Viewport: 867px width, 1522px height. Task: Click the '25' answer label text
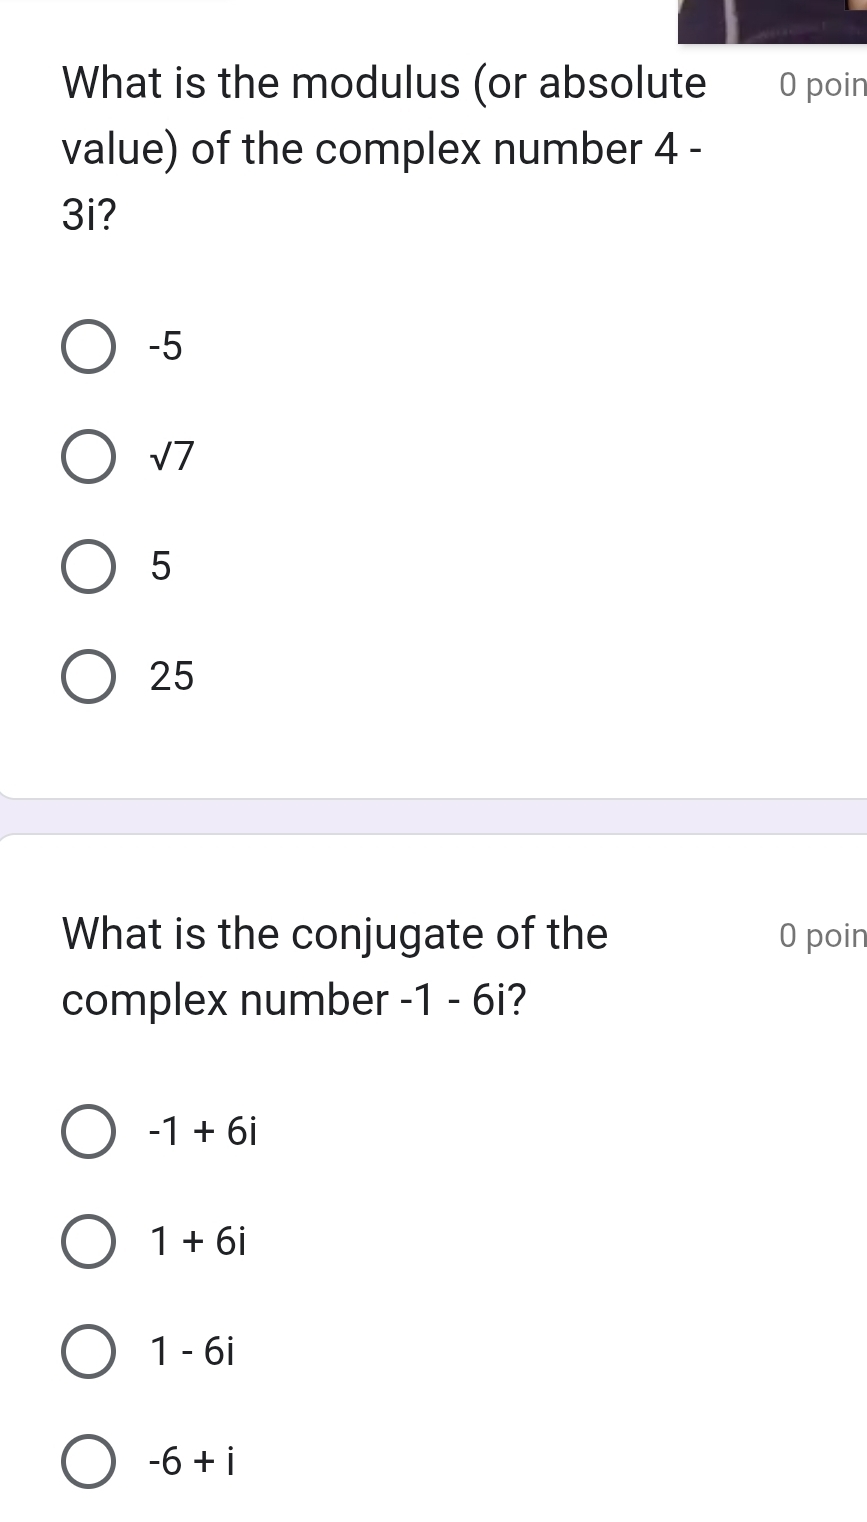[x=172, y=677]
